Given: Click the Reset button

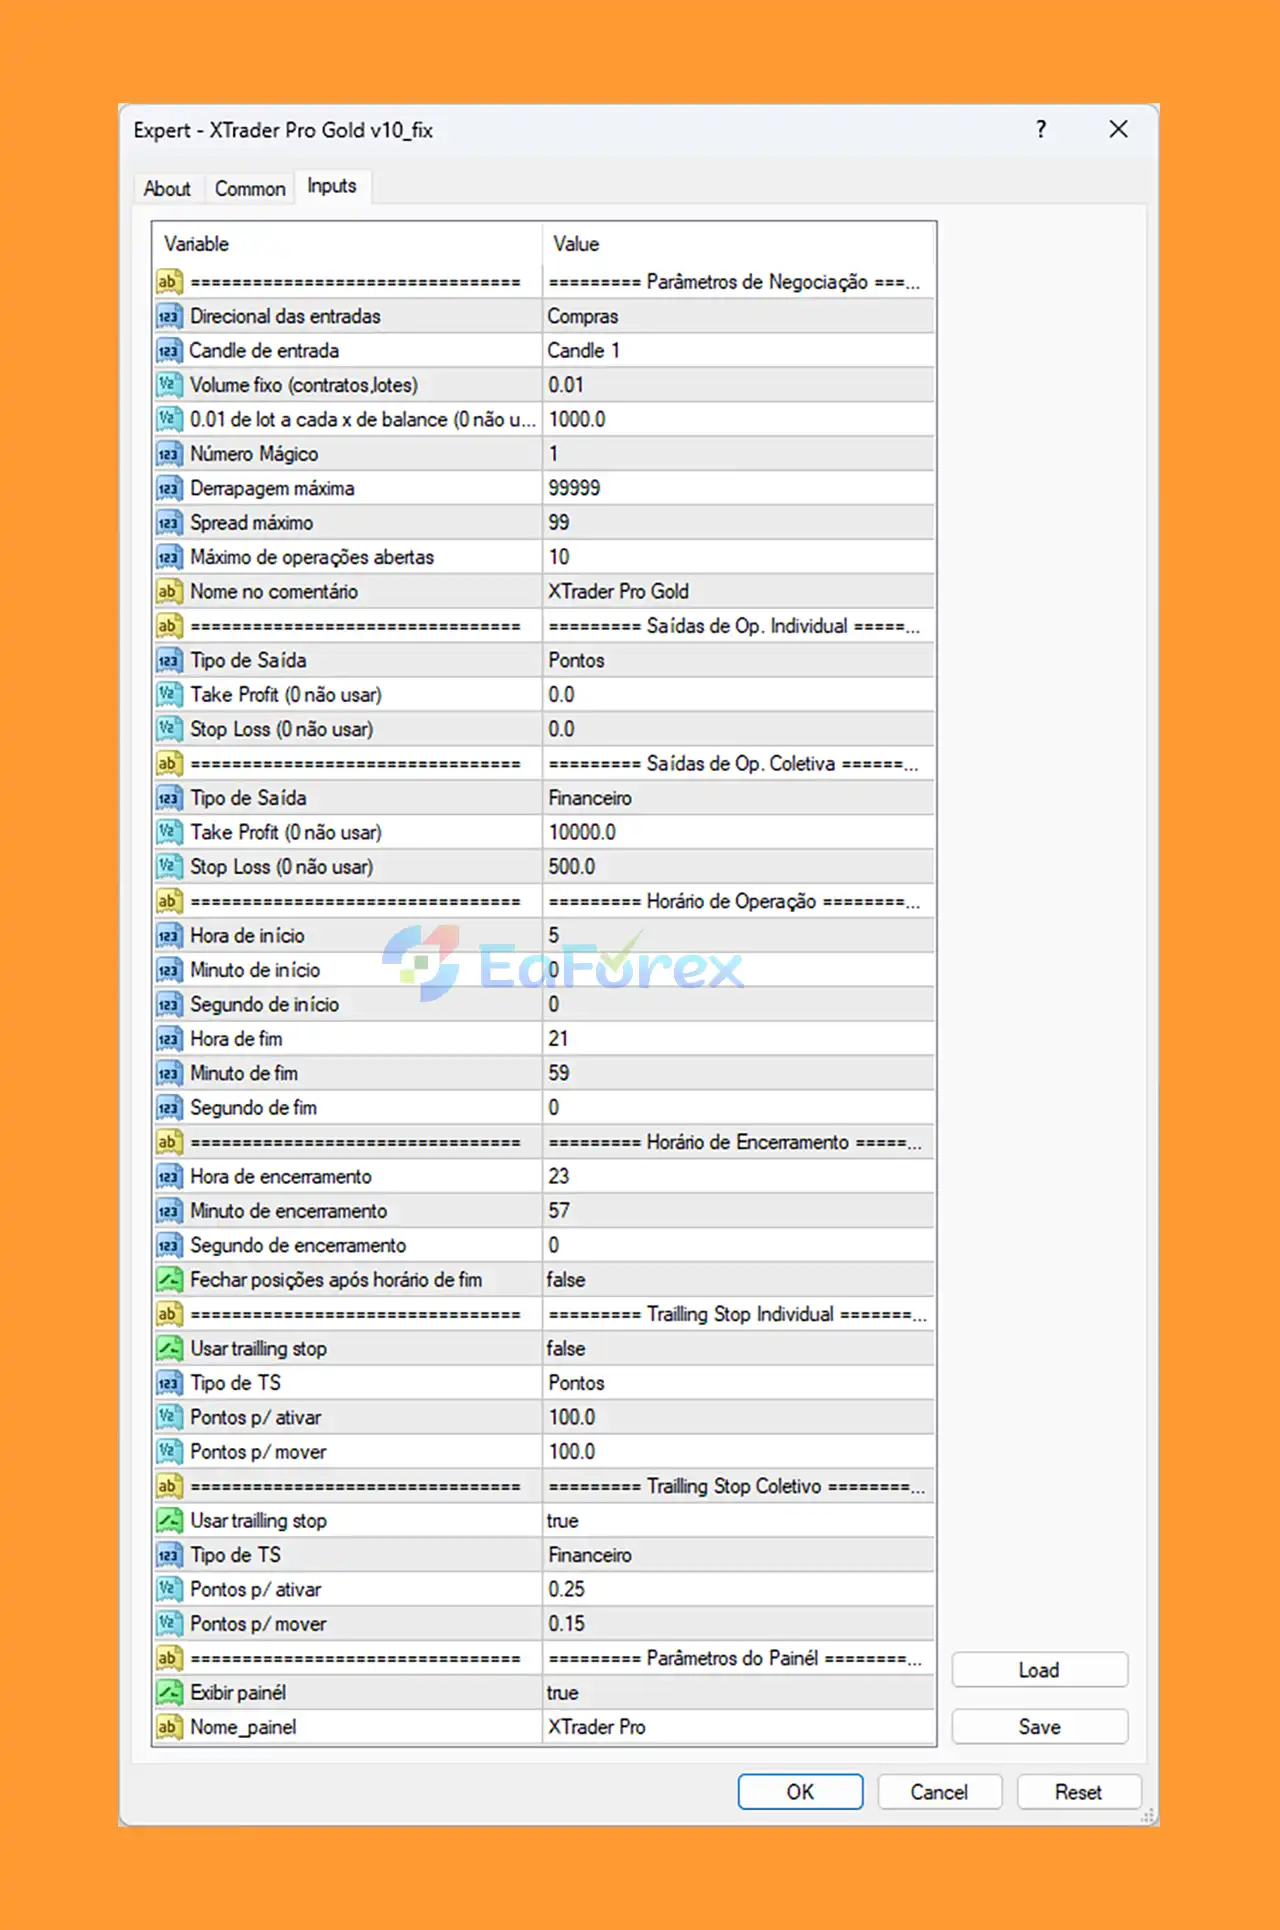Looking at the screenshot, I should 1079,1792.
